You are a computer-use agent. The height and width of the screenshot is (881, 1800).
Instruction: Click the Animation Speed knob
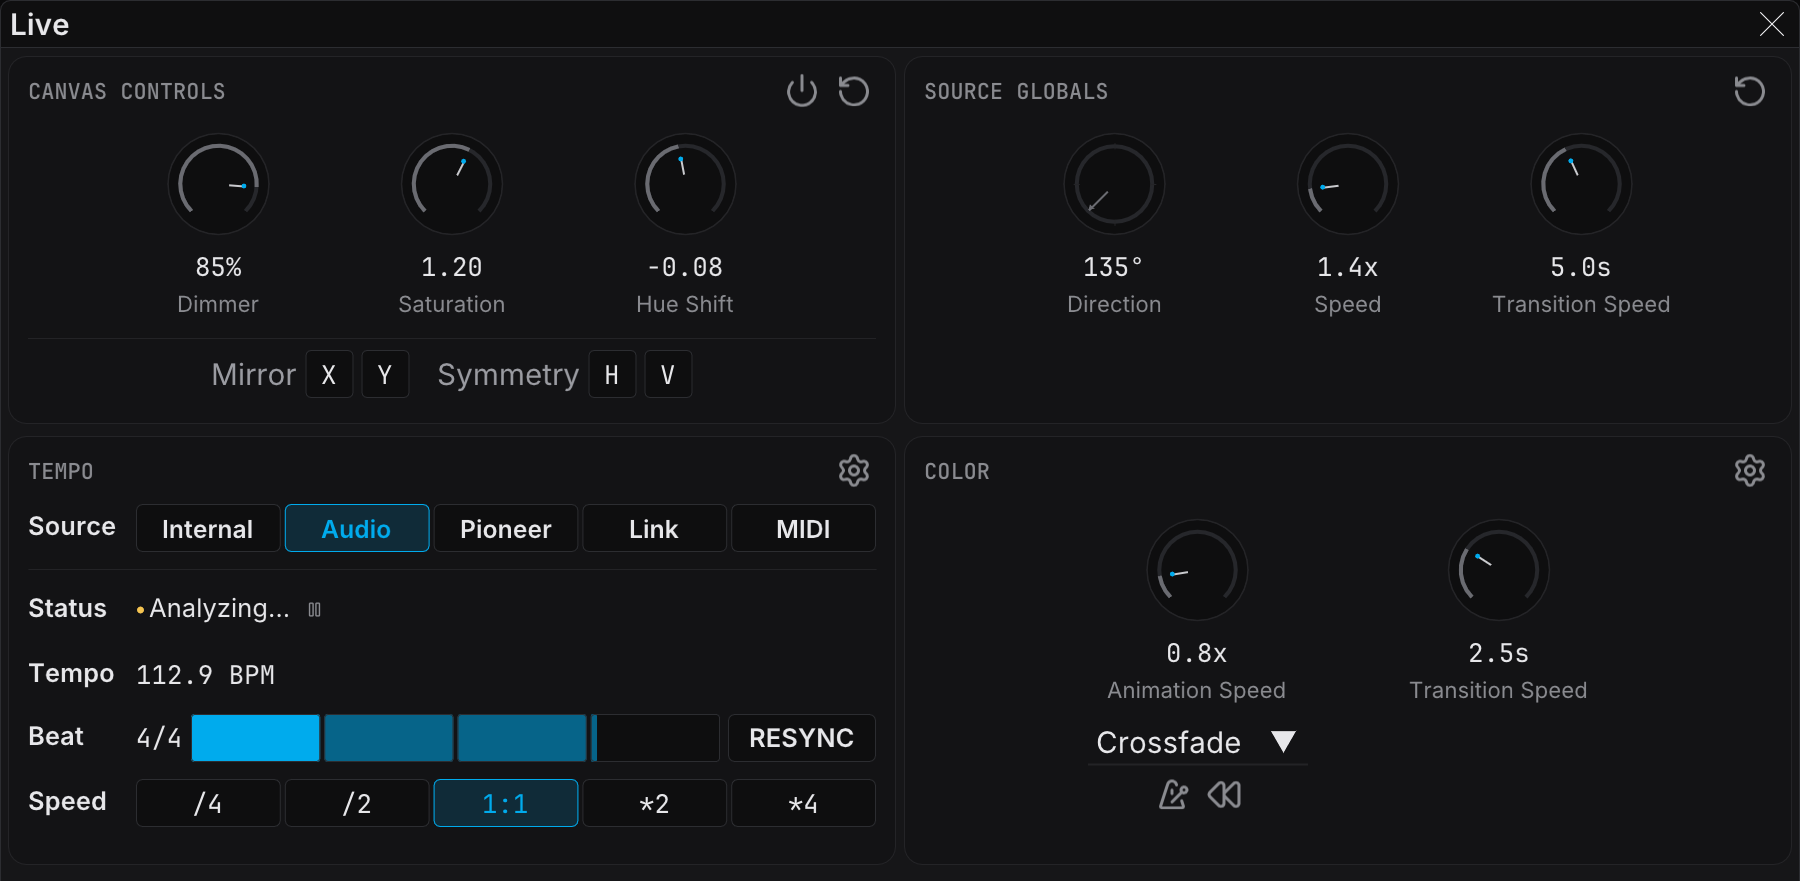click(1197, 570)
